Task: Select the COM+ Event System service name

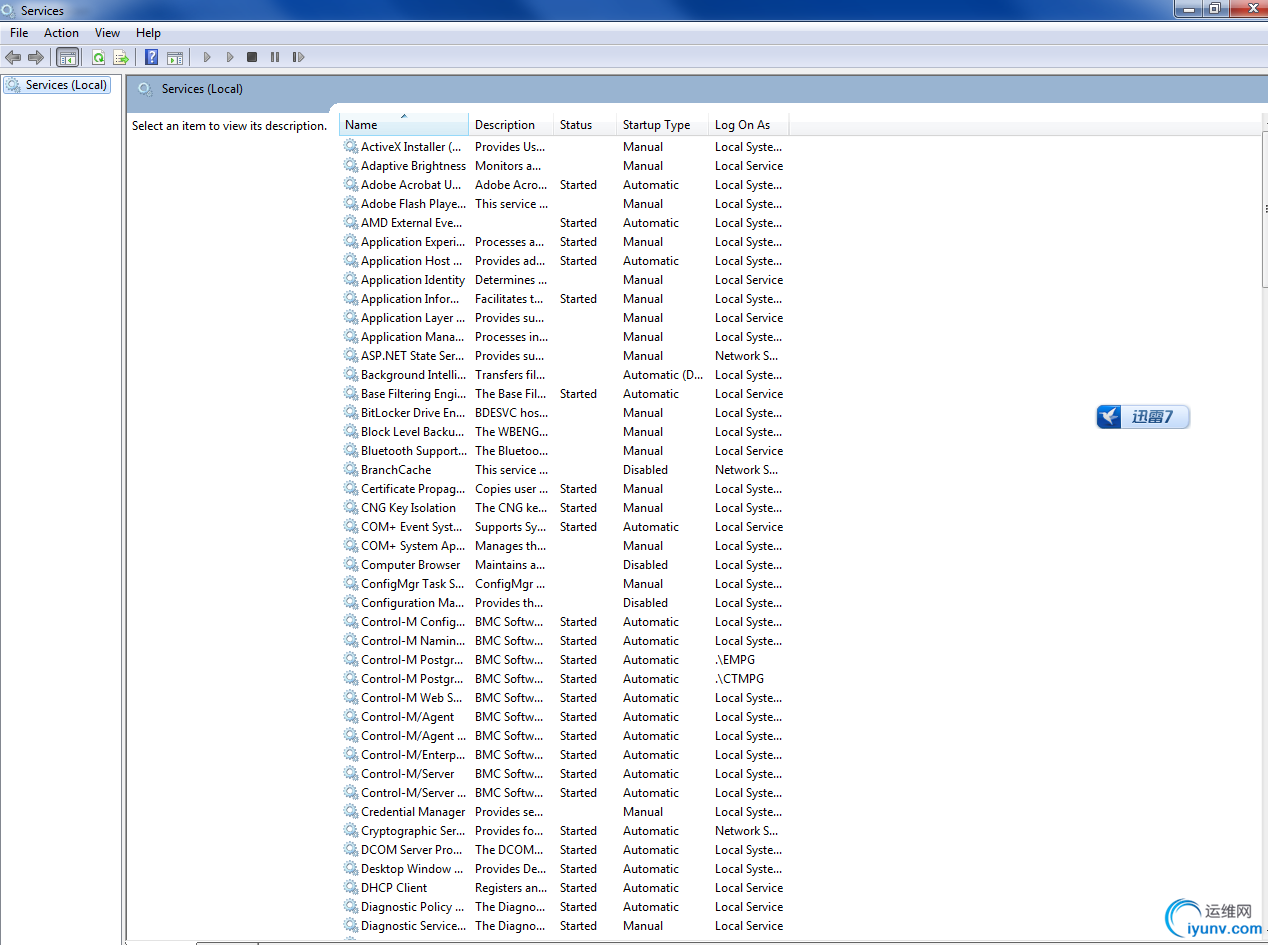Action: coord(412,526)
